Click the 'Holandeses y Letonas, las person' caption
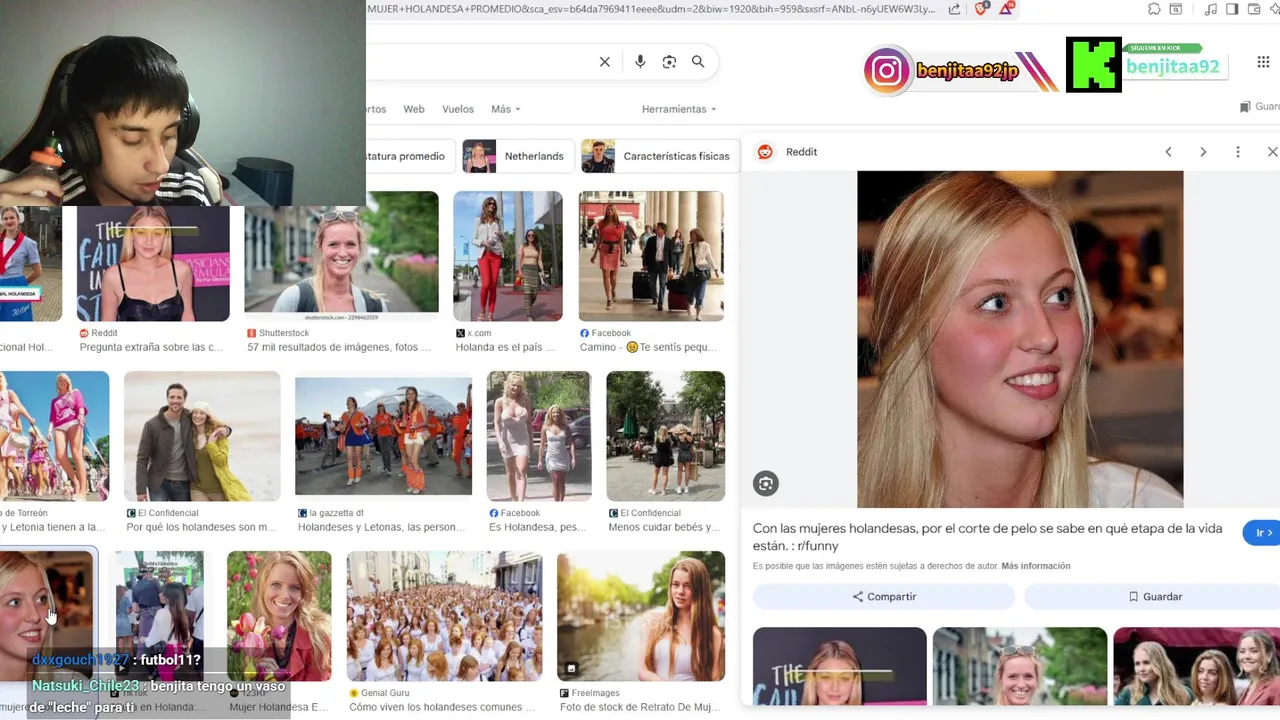The height and width of the screenshot is (720, 1280). [381, 527]
